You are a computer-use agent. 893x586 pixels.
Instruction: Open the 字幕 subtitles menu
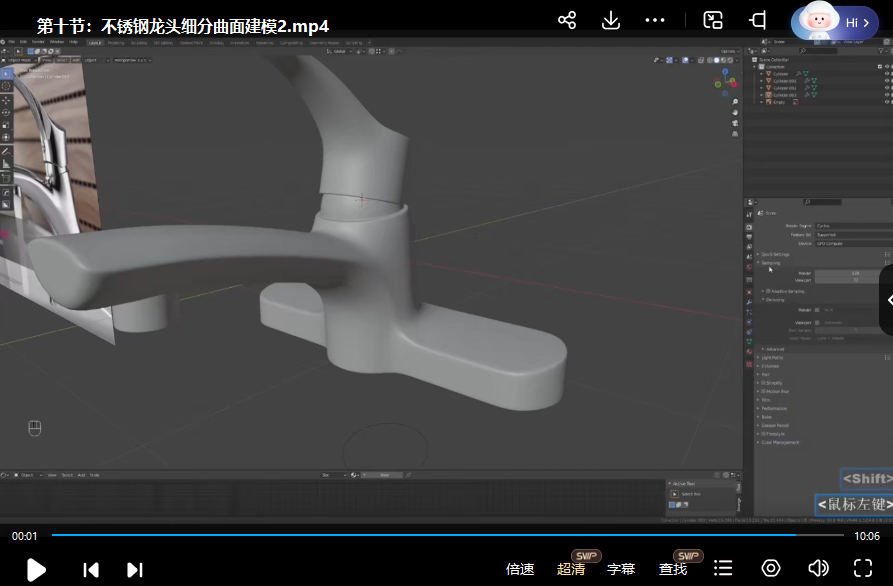coord(621,569)
